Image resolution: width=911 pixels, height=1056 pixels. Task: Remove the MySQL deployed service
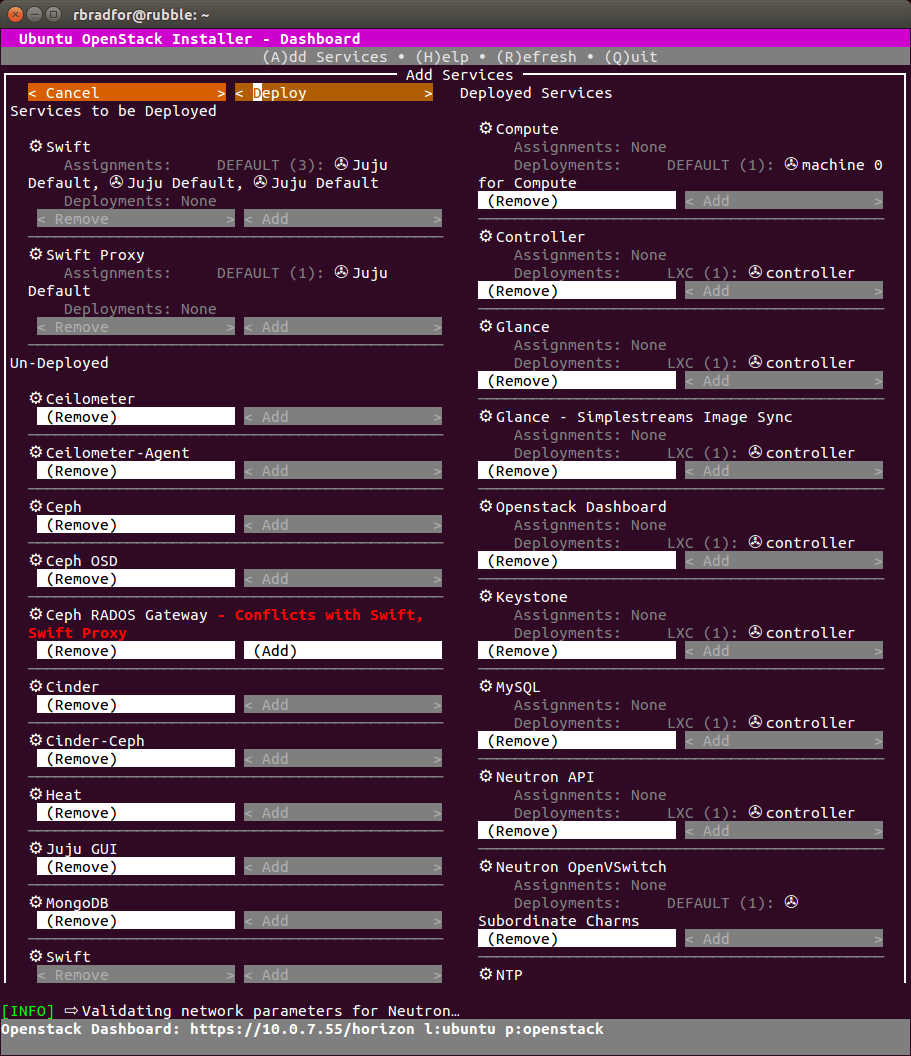576,741
